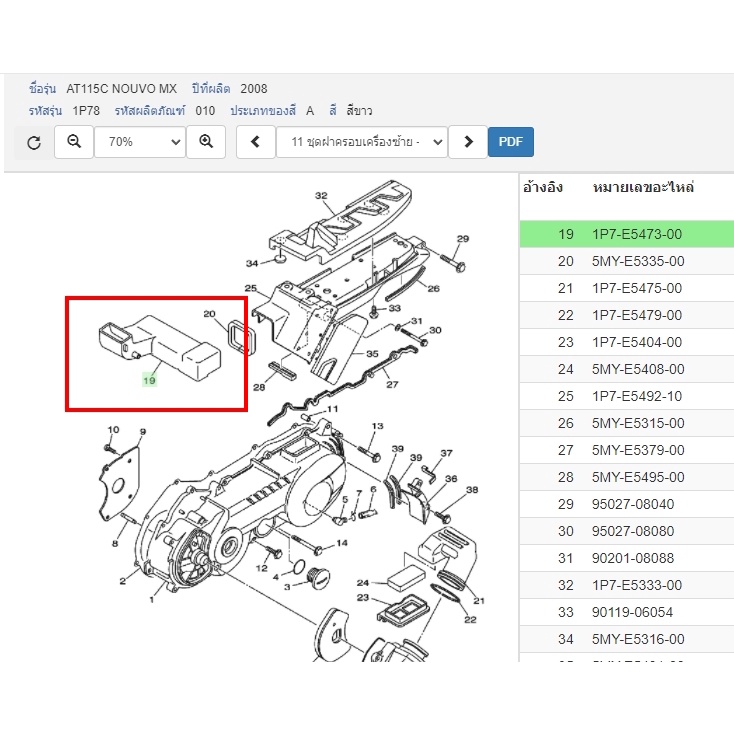The width and height of the screenshot is (734, 734).
Task: Select row 34 part 5MY-E5316-00
Action: coord(627,639)
